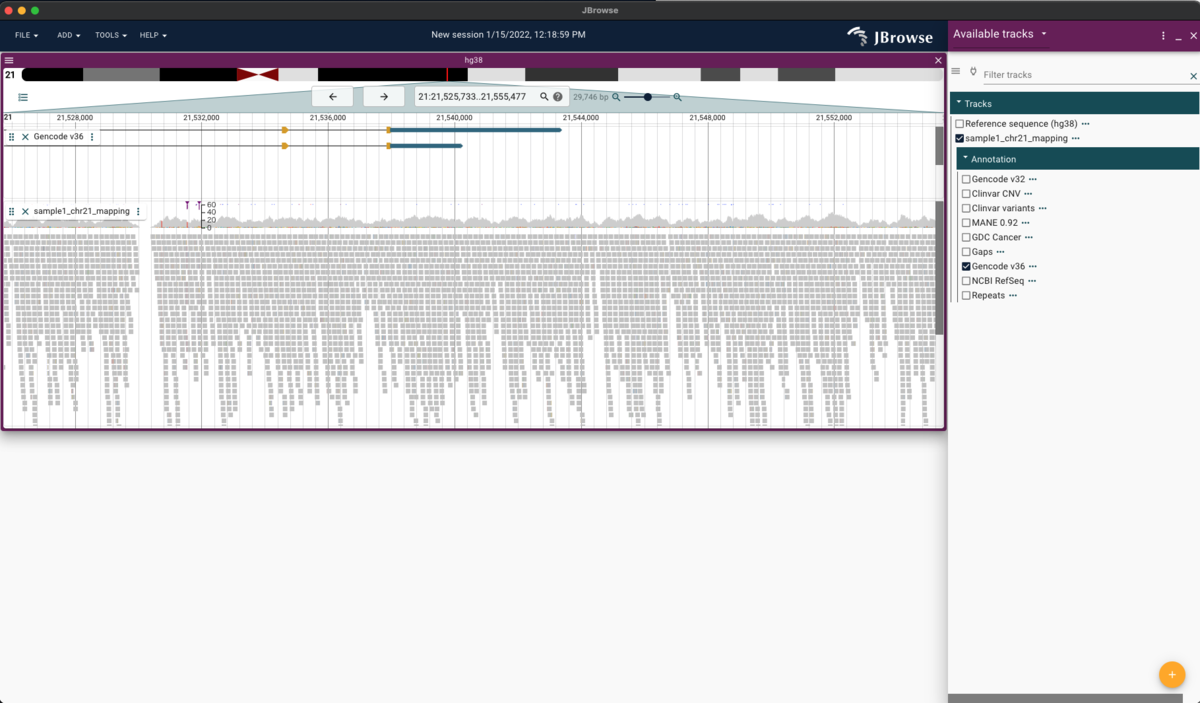Click the search magnifier in the location box

click(x=545, y=97)
